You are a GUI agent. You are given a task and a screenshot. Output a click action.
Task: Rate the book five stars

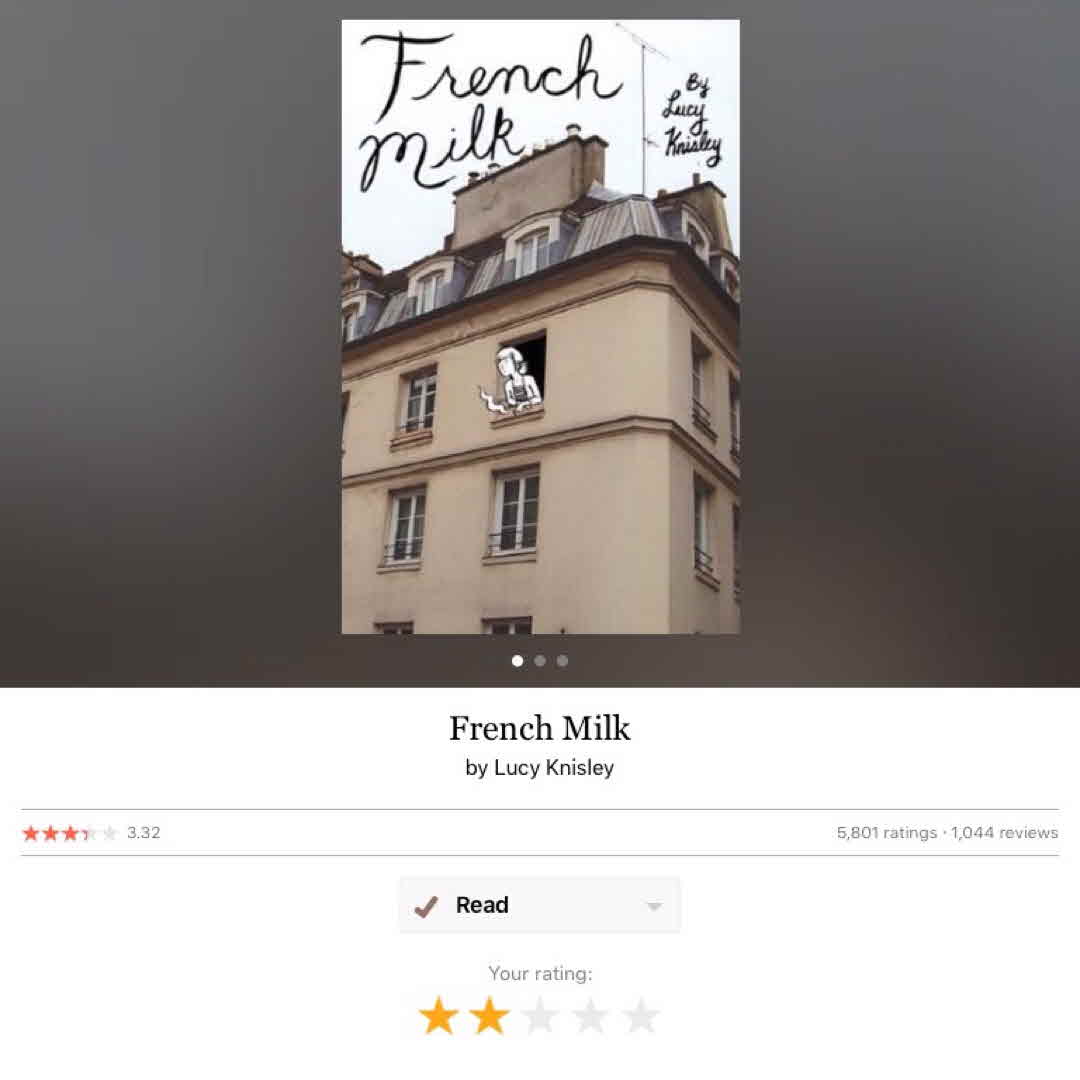pyautogui.click(x=641, y=1015)
